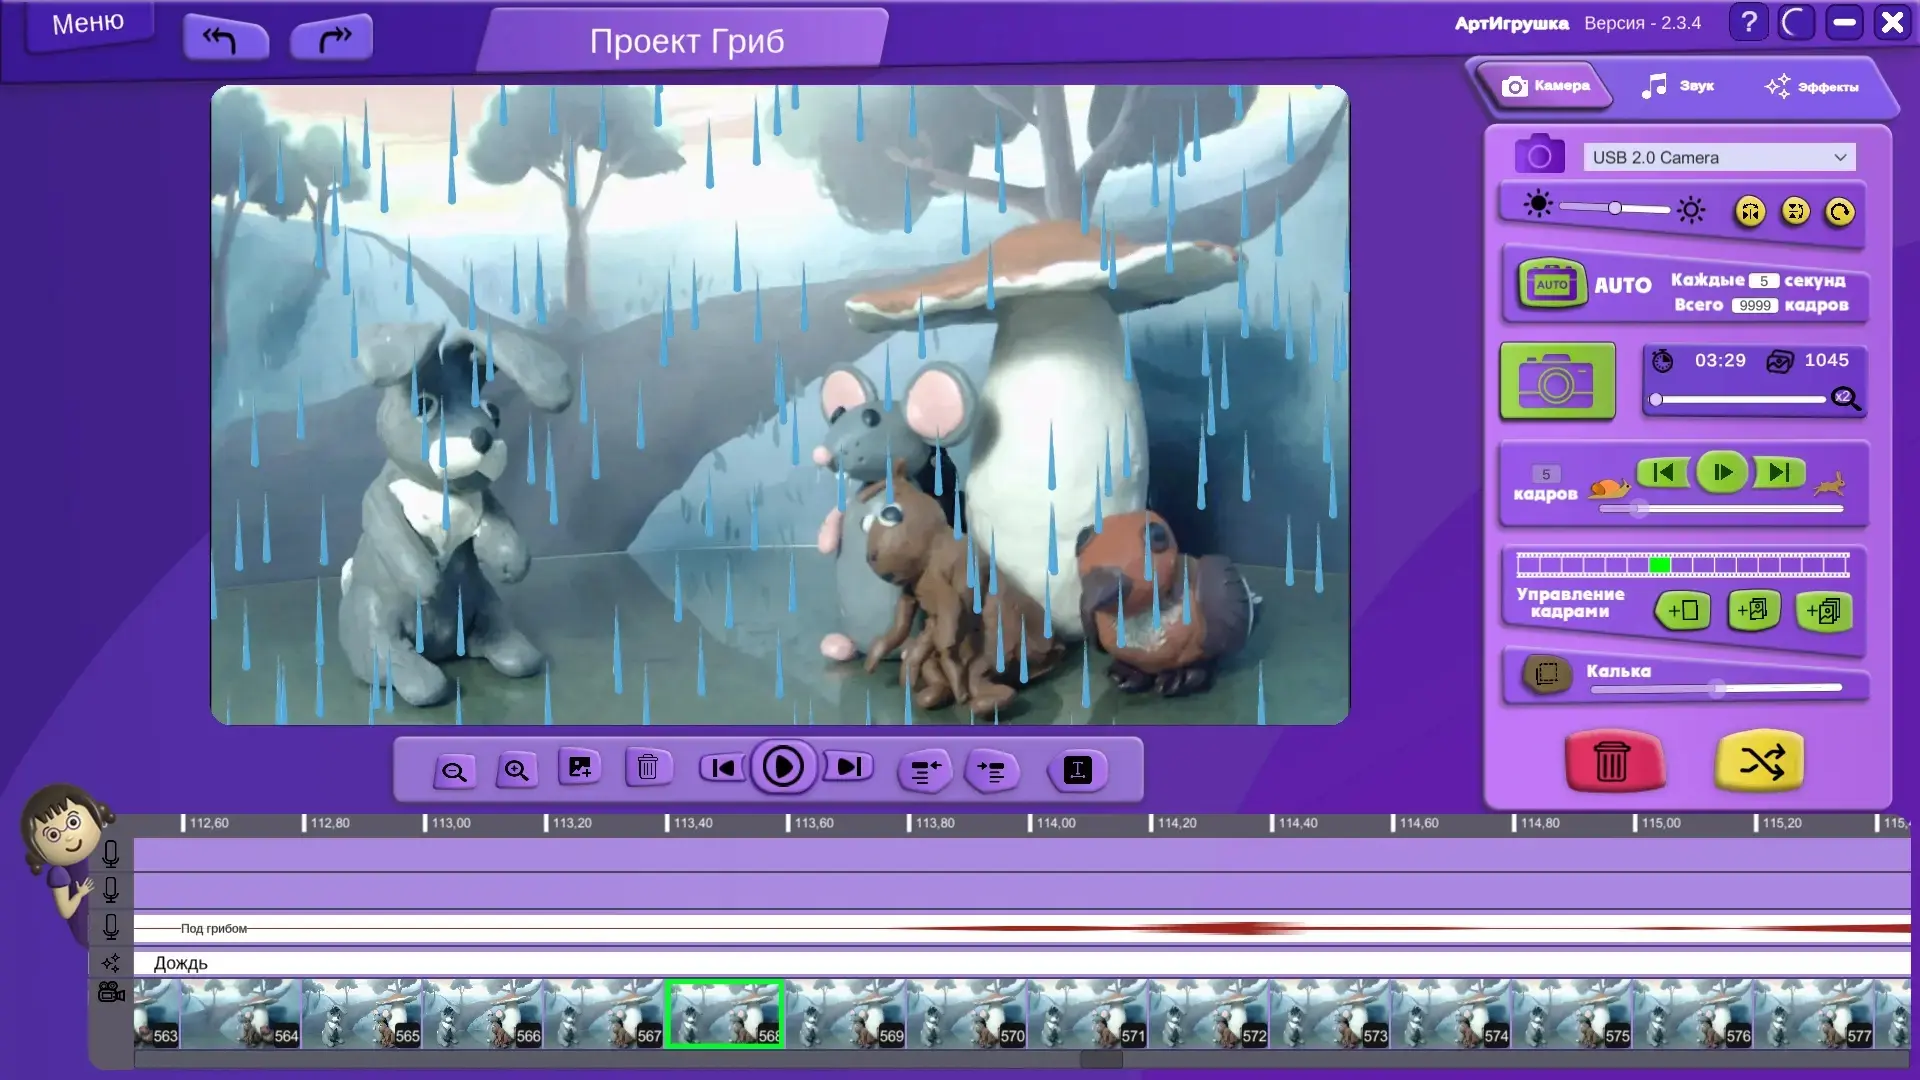This screenshot has height=1080, width=1920.
Task: Toggle the x2 zoom magnifier
Action: [x=1845, y=398]
